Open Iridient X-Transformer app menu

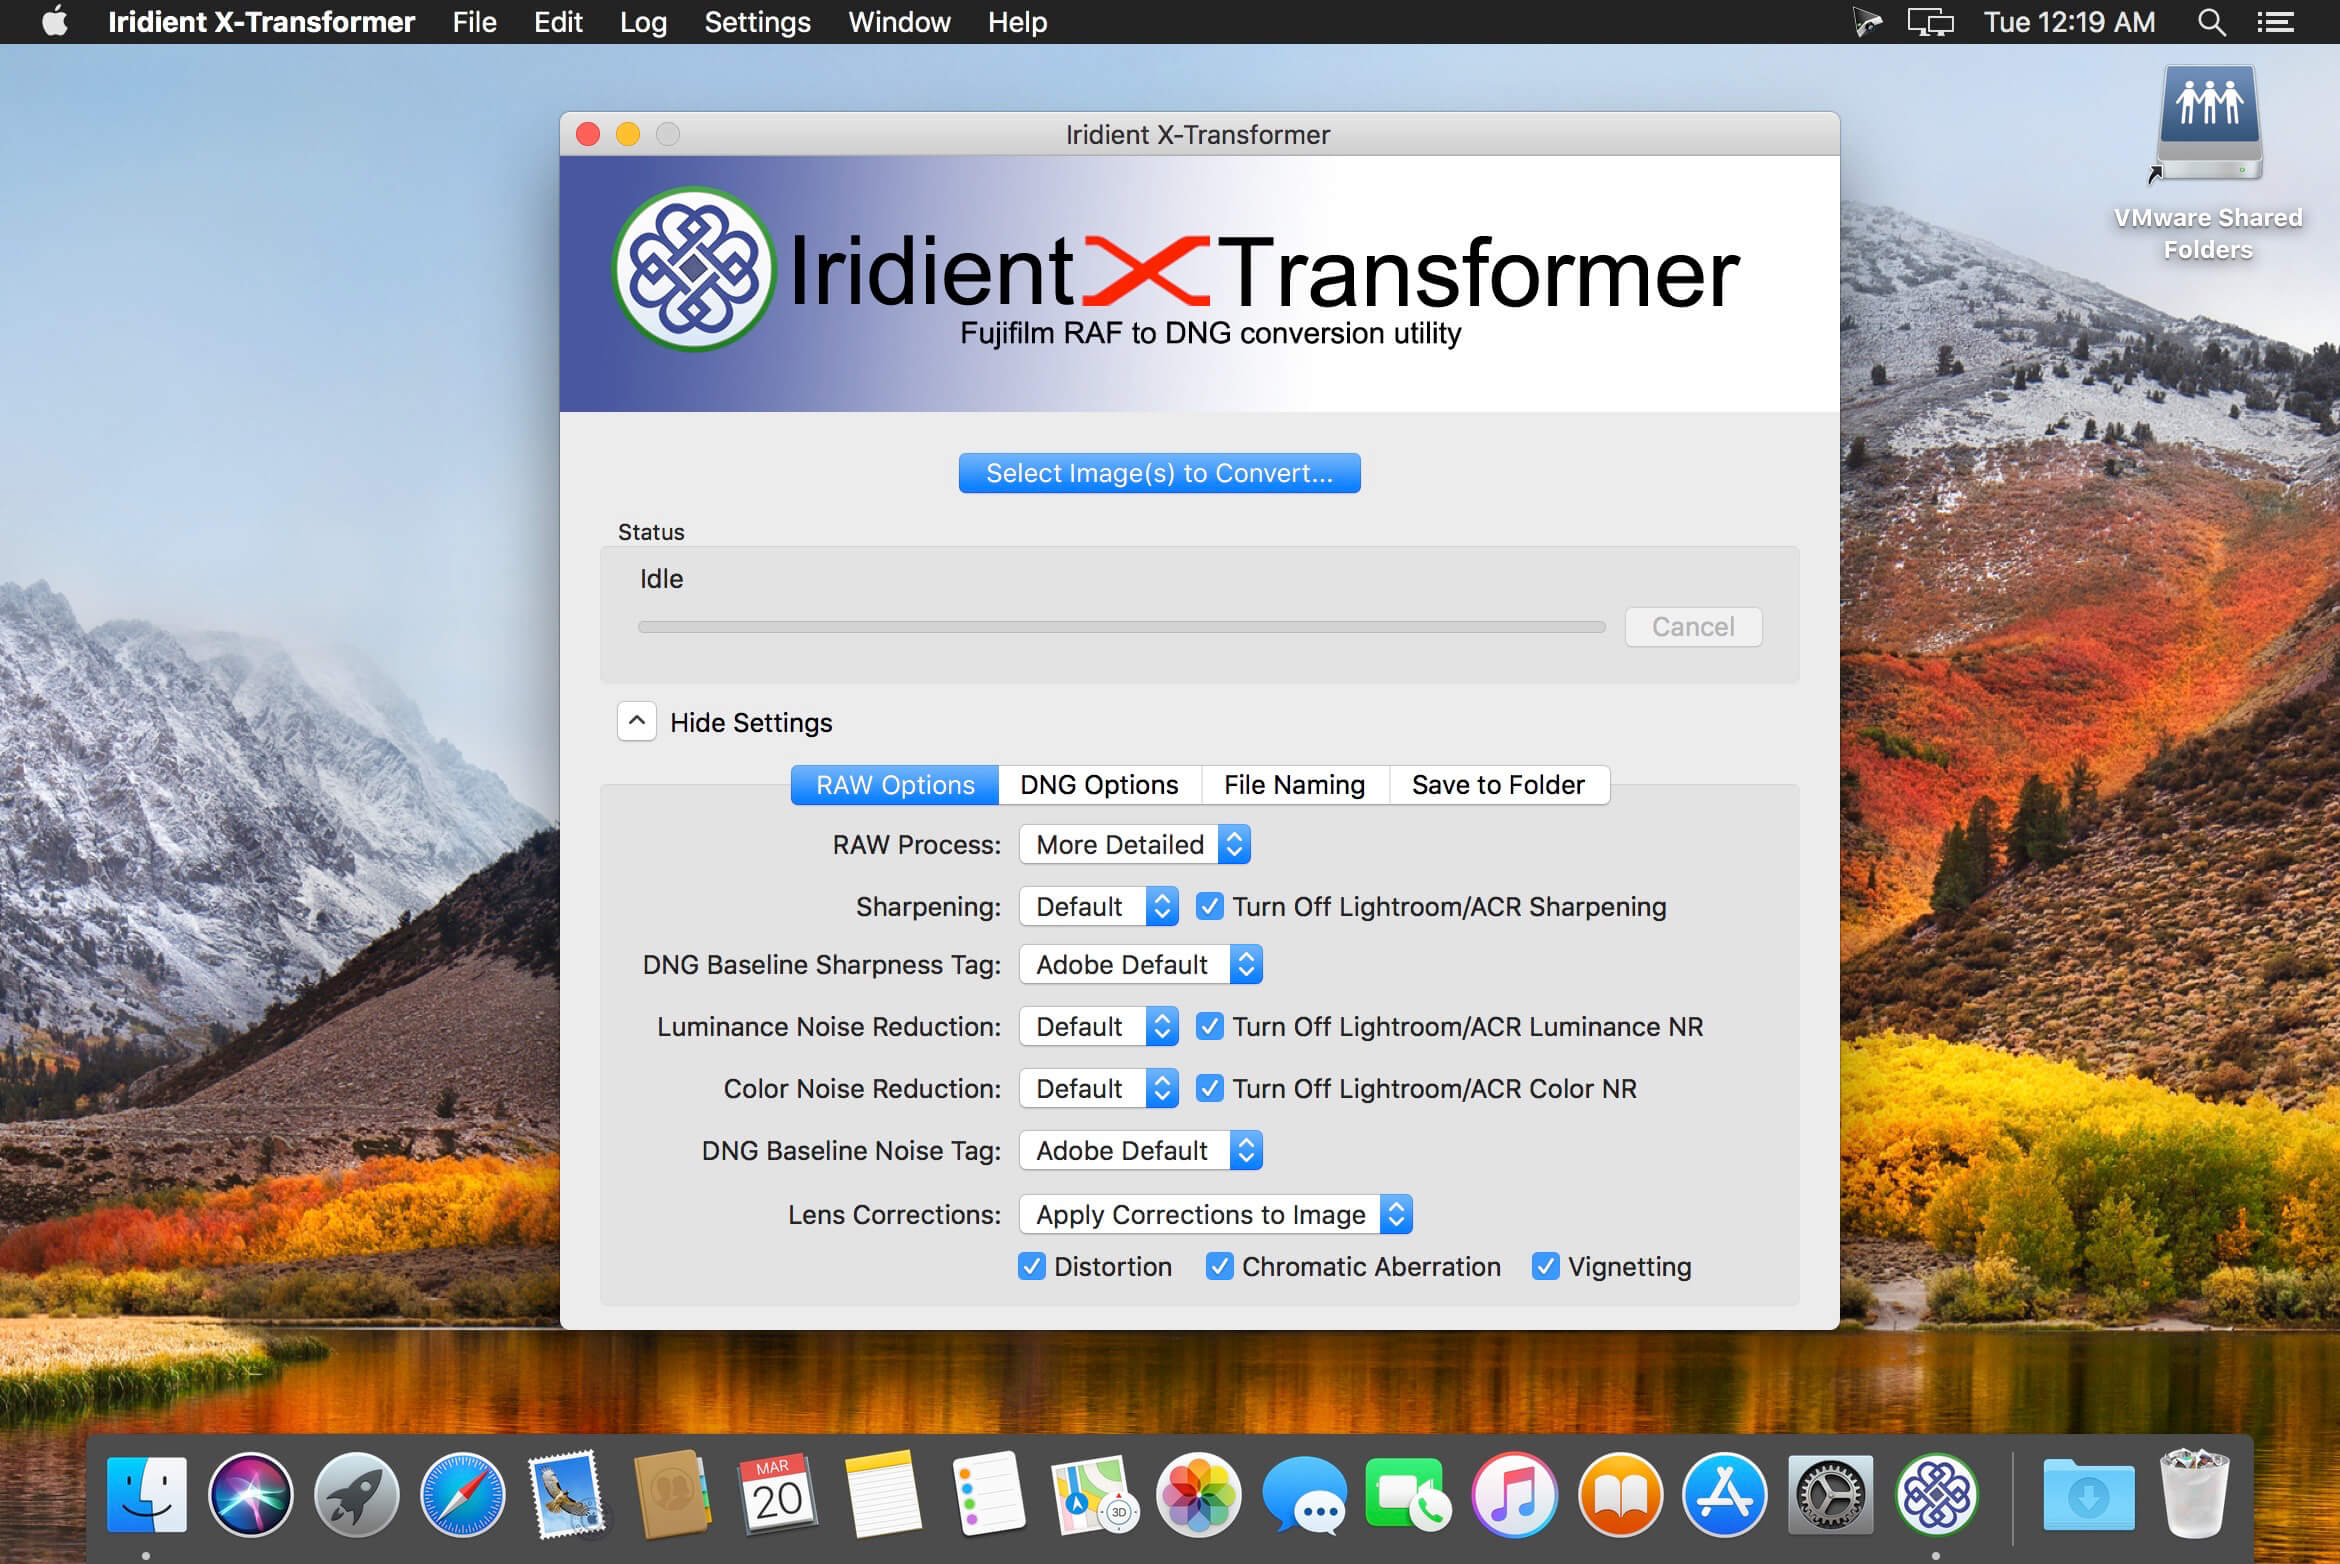261,22
